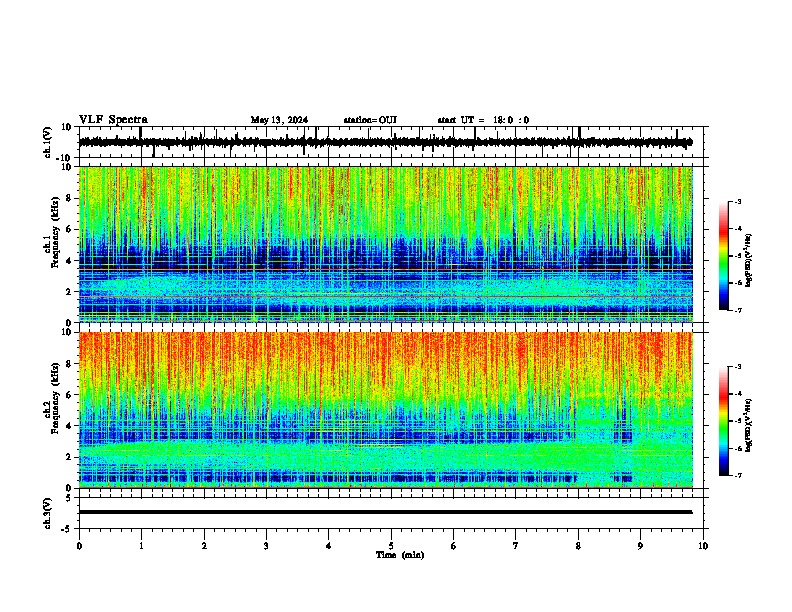This screenshot has width=792, height=612.
Task: Click the 'VLF Spectra' title text
Action: [x=113, y=120]
